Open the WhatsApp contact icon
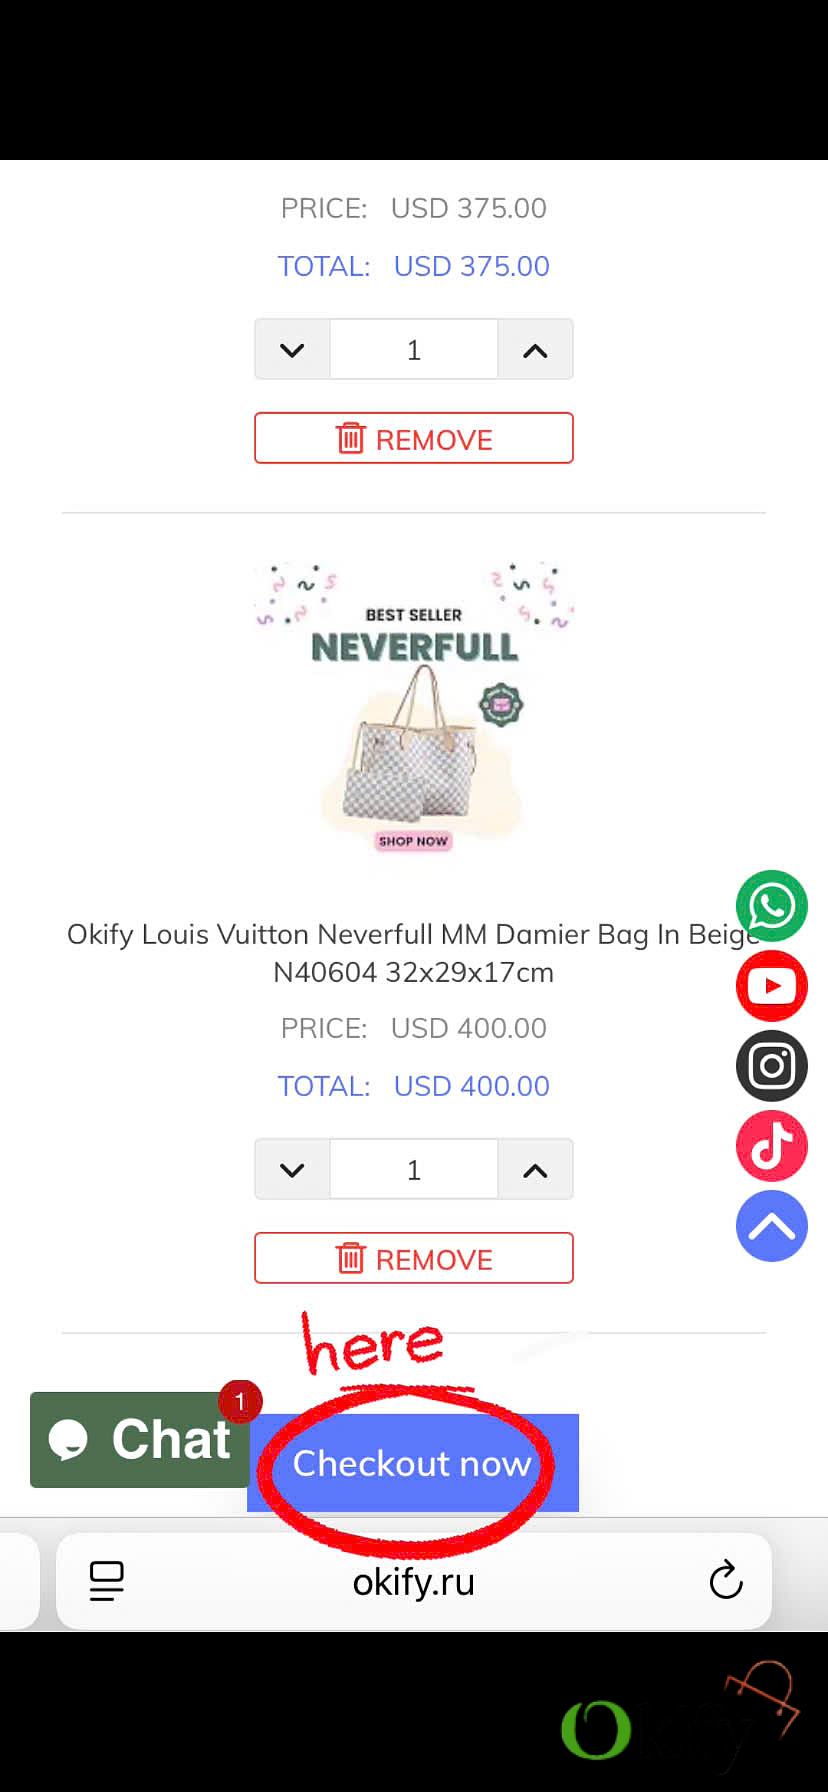 (x=772, y=906)
